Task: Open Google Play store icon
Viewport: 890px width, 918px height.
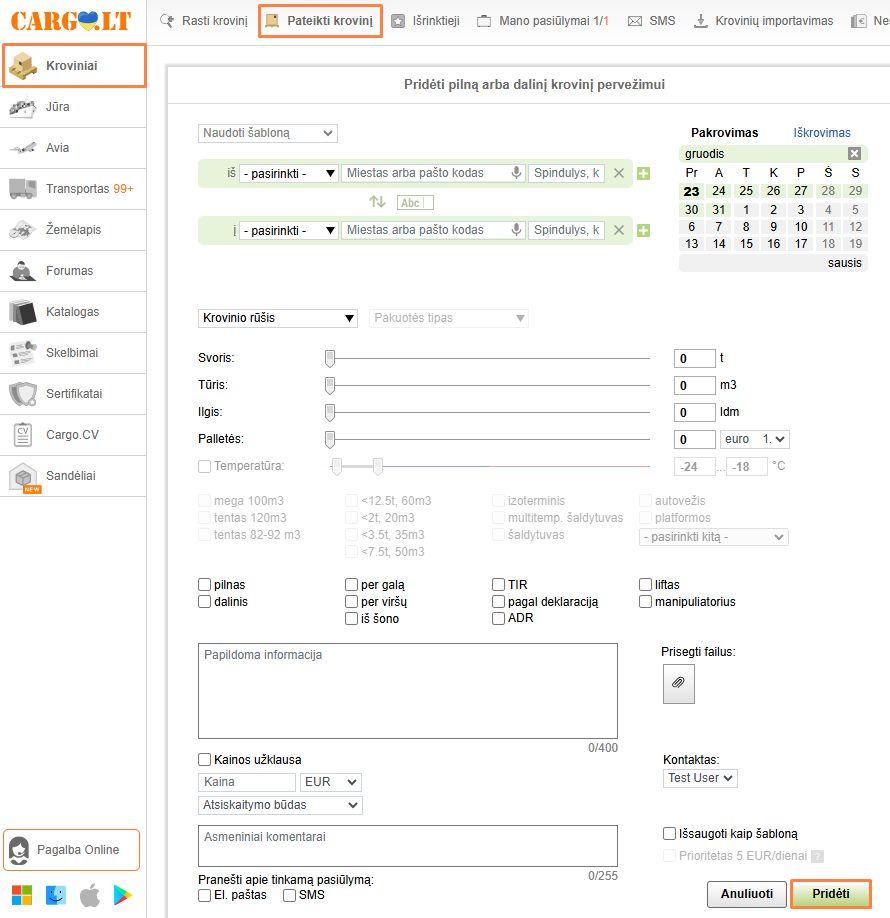Action: pos(124,894)
